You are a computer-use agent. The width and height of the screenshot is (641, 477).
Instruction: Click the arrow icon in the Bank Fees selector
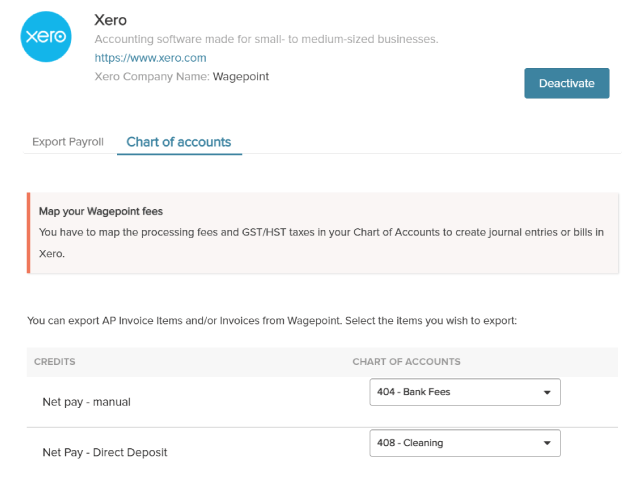click(x=547, y=392)
